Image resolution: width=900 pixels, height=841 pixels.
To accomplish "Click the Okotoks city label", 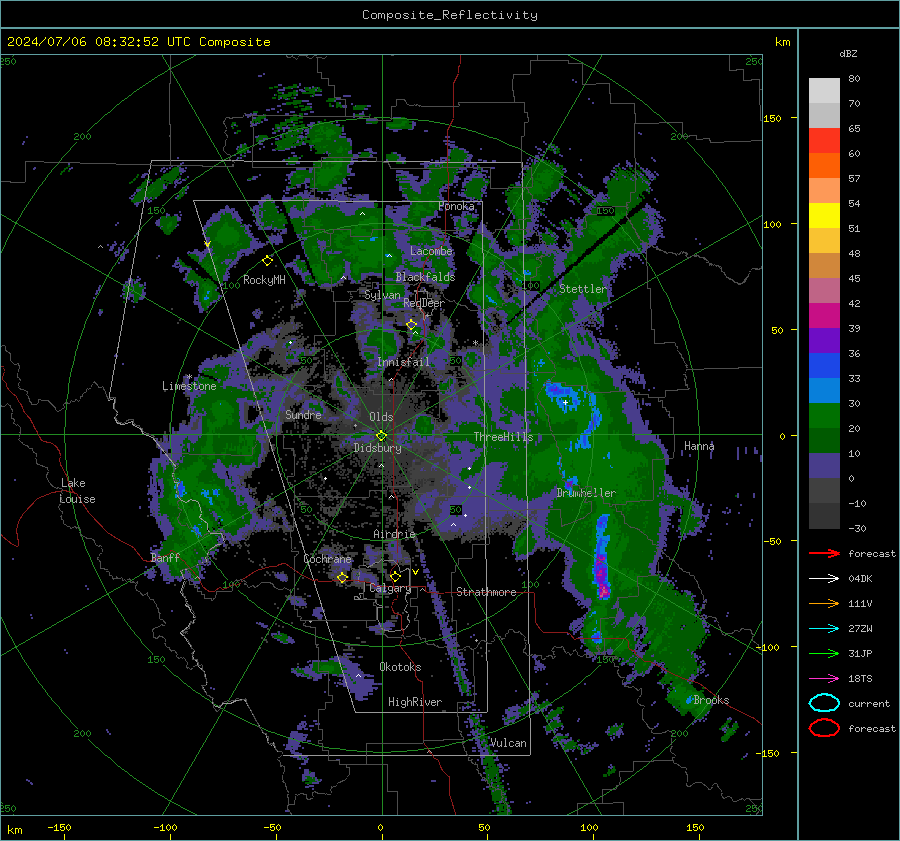I will [x=400, y=667].
